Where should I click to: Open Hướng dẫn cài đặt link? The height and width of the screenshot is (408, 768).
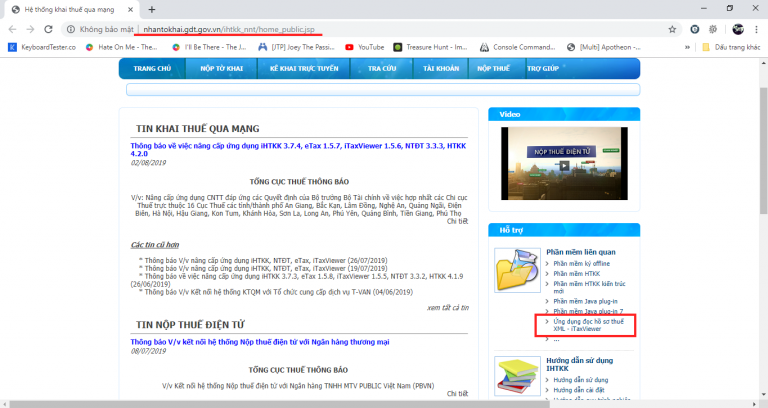click(x=579, y=390)
